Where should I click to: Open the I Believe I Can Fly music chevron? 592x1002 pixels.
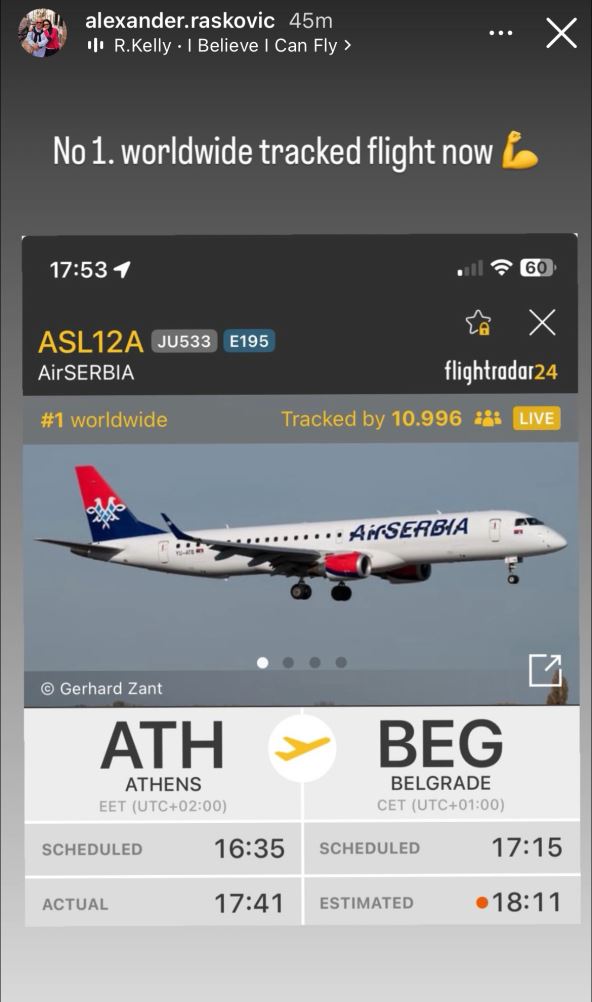[x=347, y=45]
